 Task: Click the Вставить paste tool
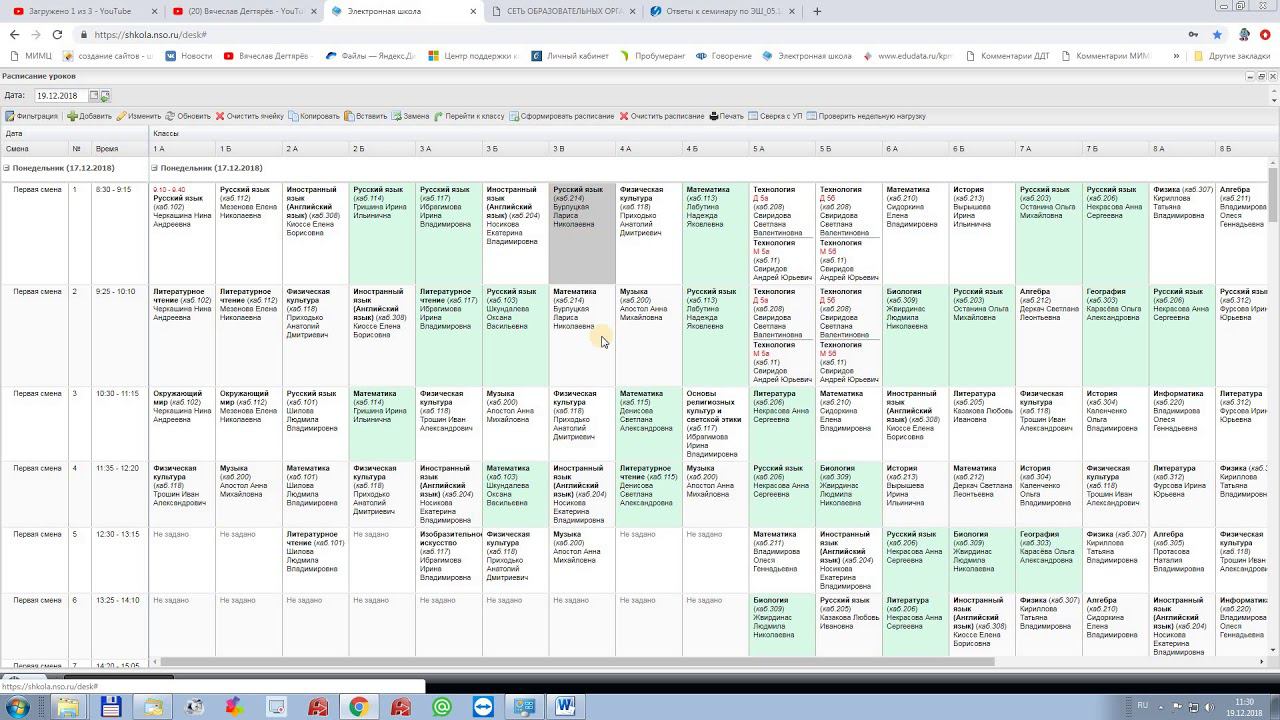coord(366,116)
